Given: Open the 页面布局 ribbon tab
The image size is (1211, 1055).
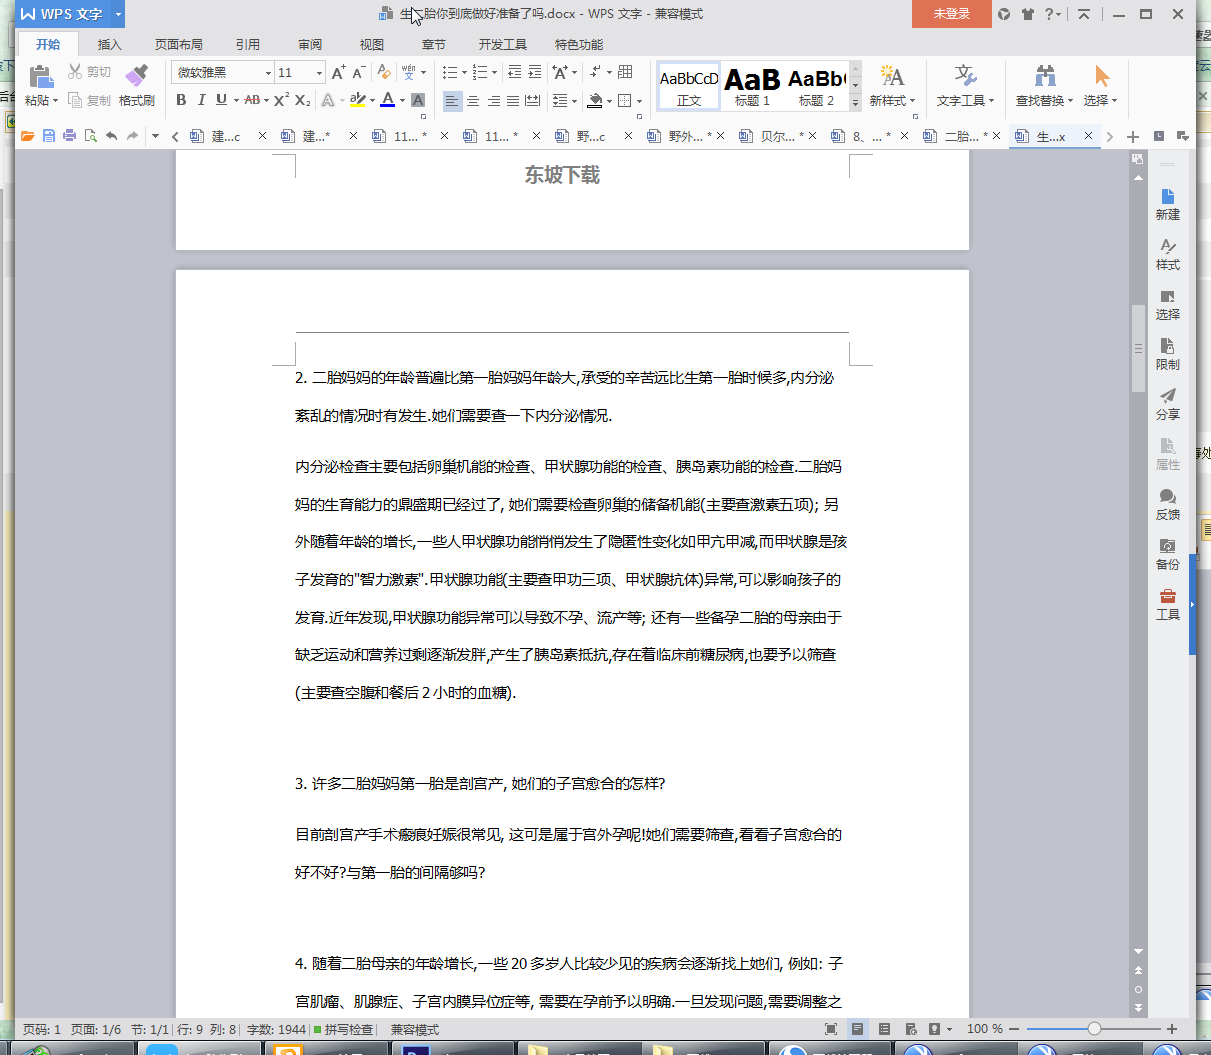Looking at the screenshot, I should [x=178, y=44].
